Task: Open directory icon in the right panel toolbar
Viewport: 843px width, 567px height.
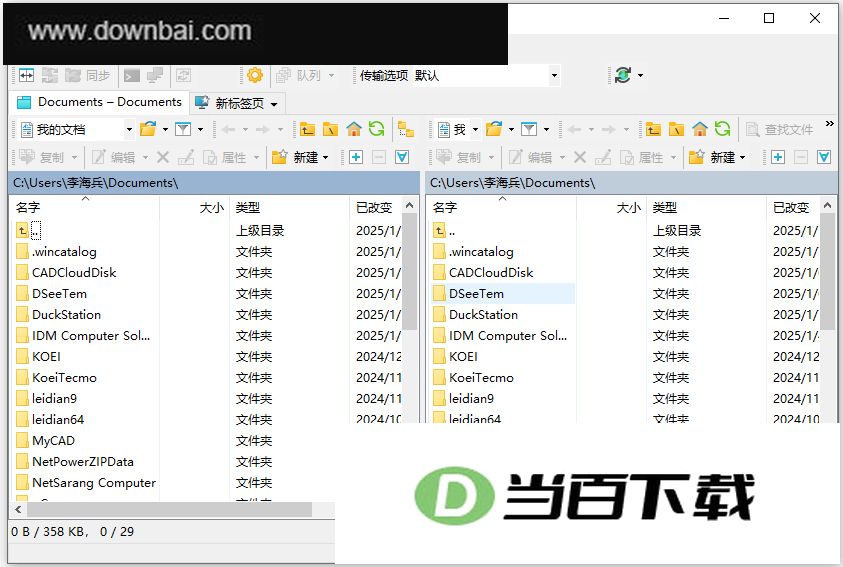Action: [x=494, y=129]
